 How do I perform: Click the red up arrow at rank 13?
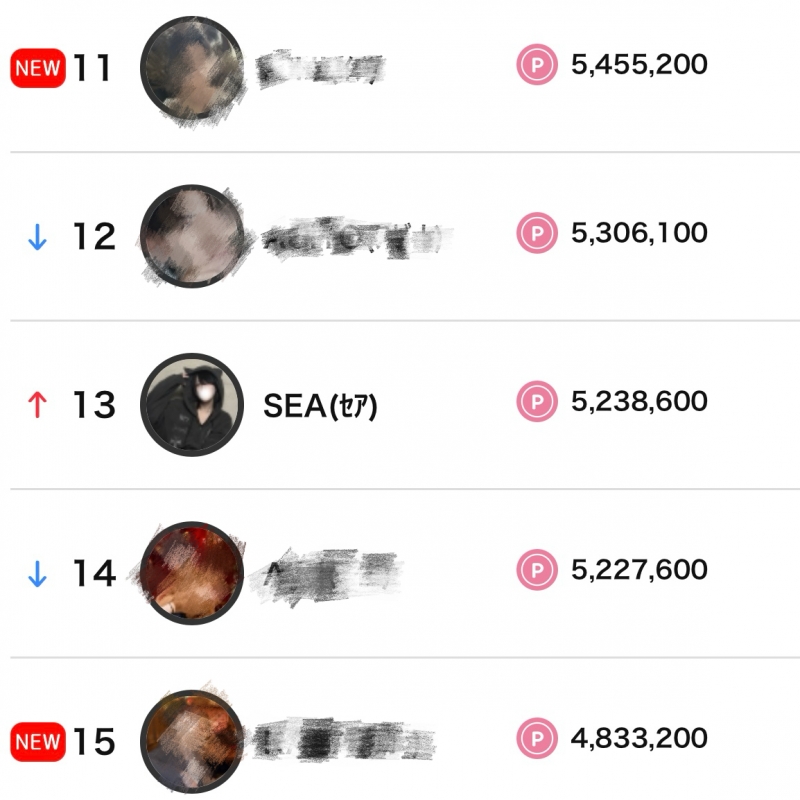point(37,405)
